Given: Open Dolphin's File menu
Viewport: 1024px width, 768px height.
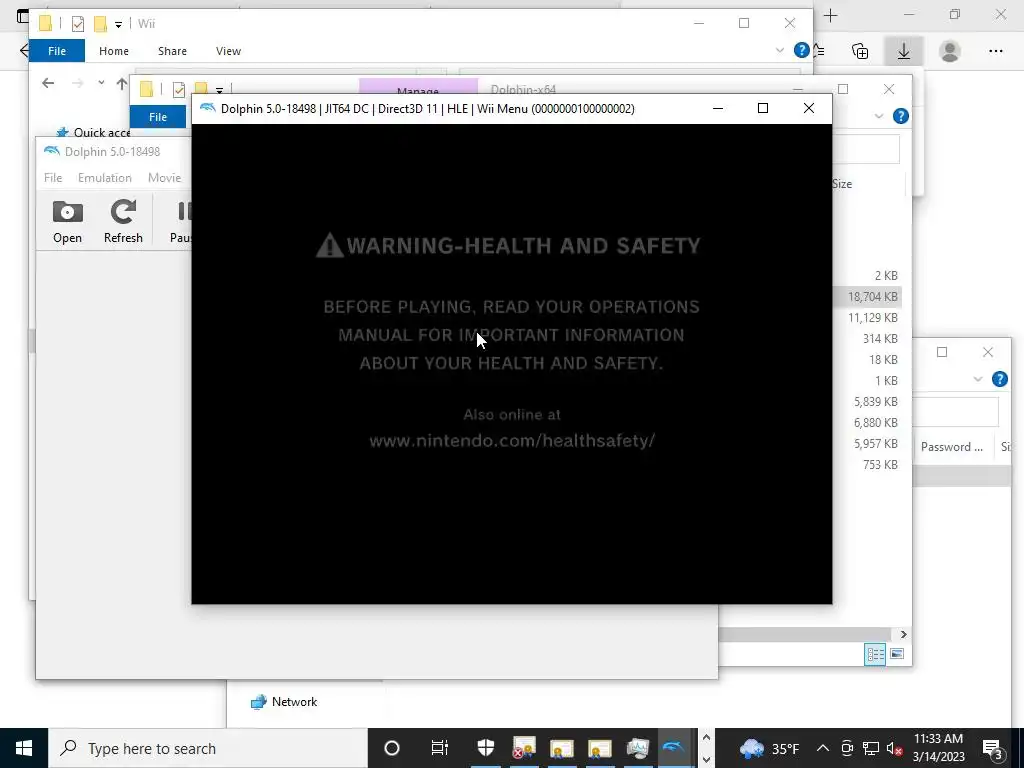Looking at the screenshot, I should point(53,178).
